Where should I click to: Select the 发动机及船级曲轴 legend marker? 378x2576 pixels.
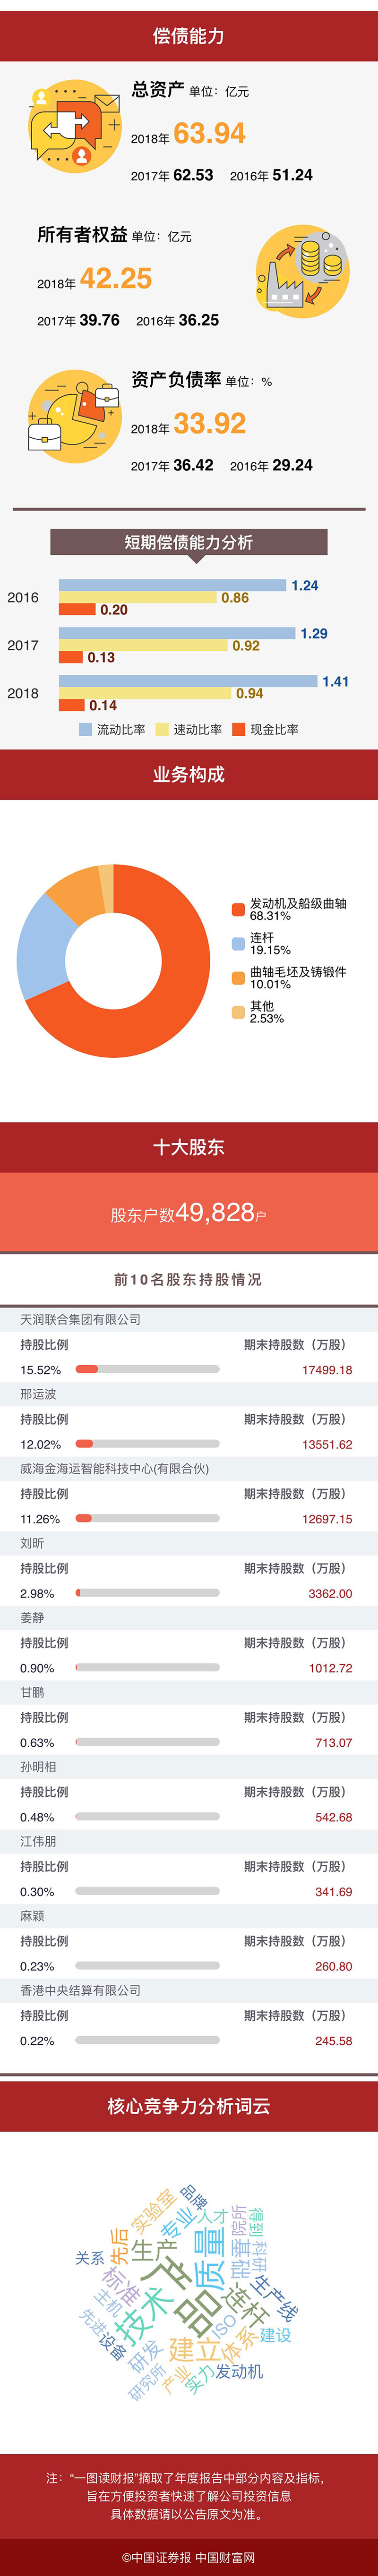coord(238,909)
